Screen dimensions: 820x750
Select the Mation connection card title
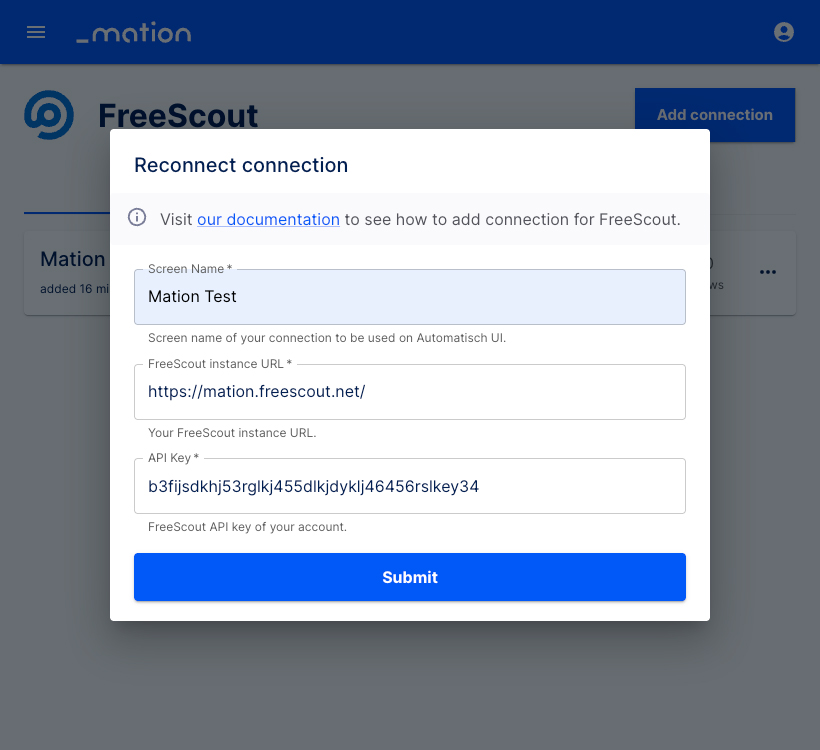point(75,259)
